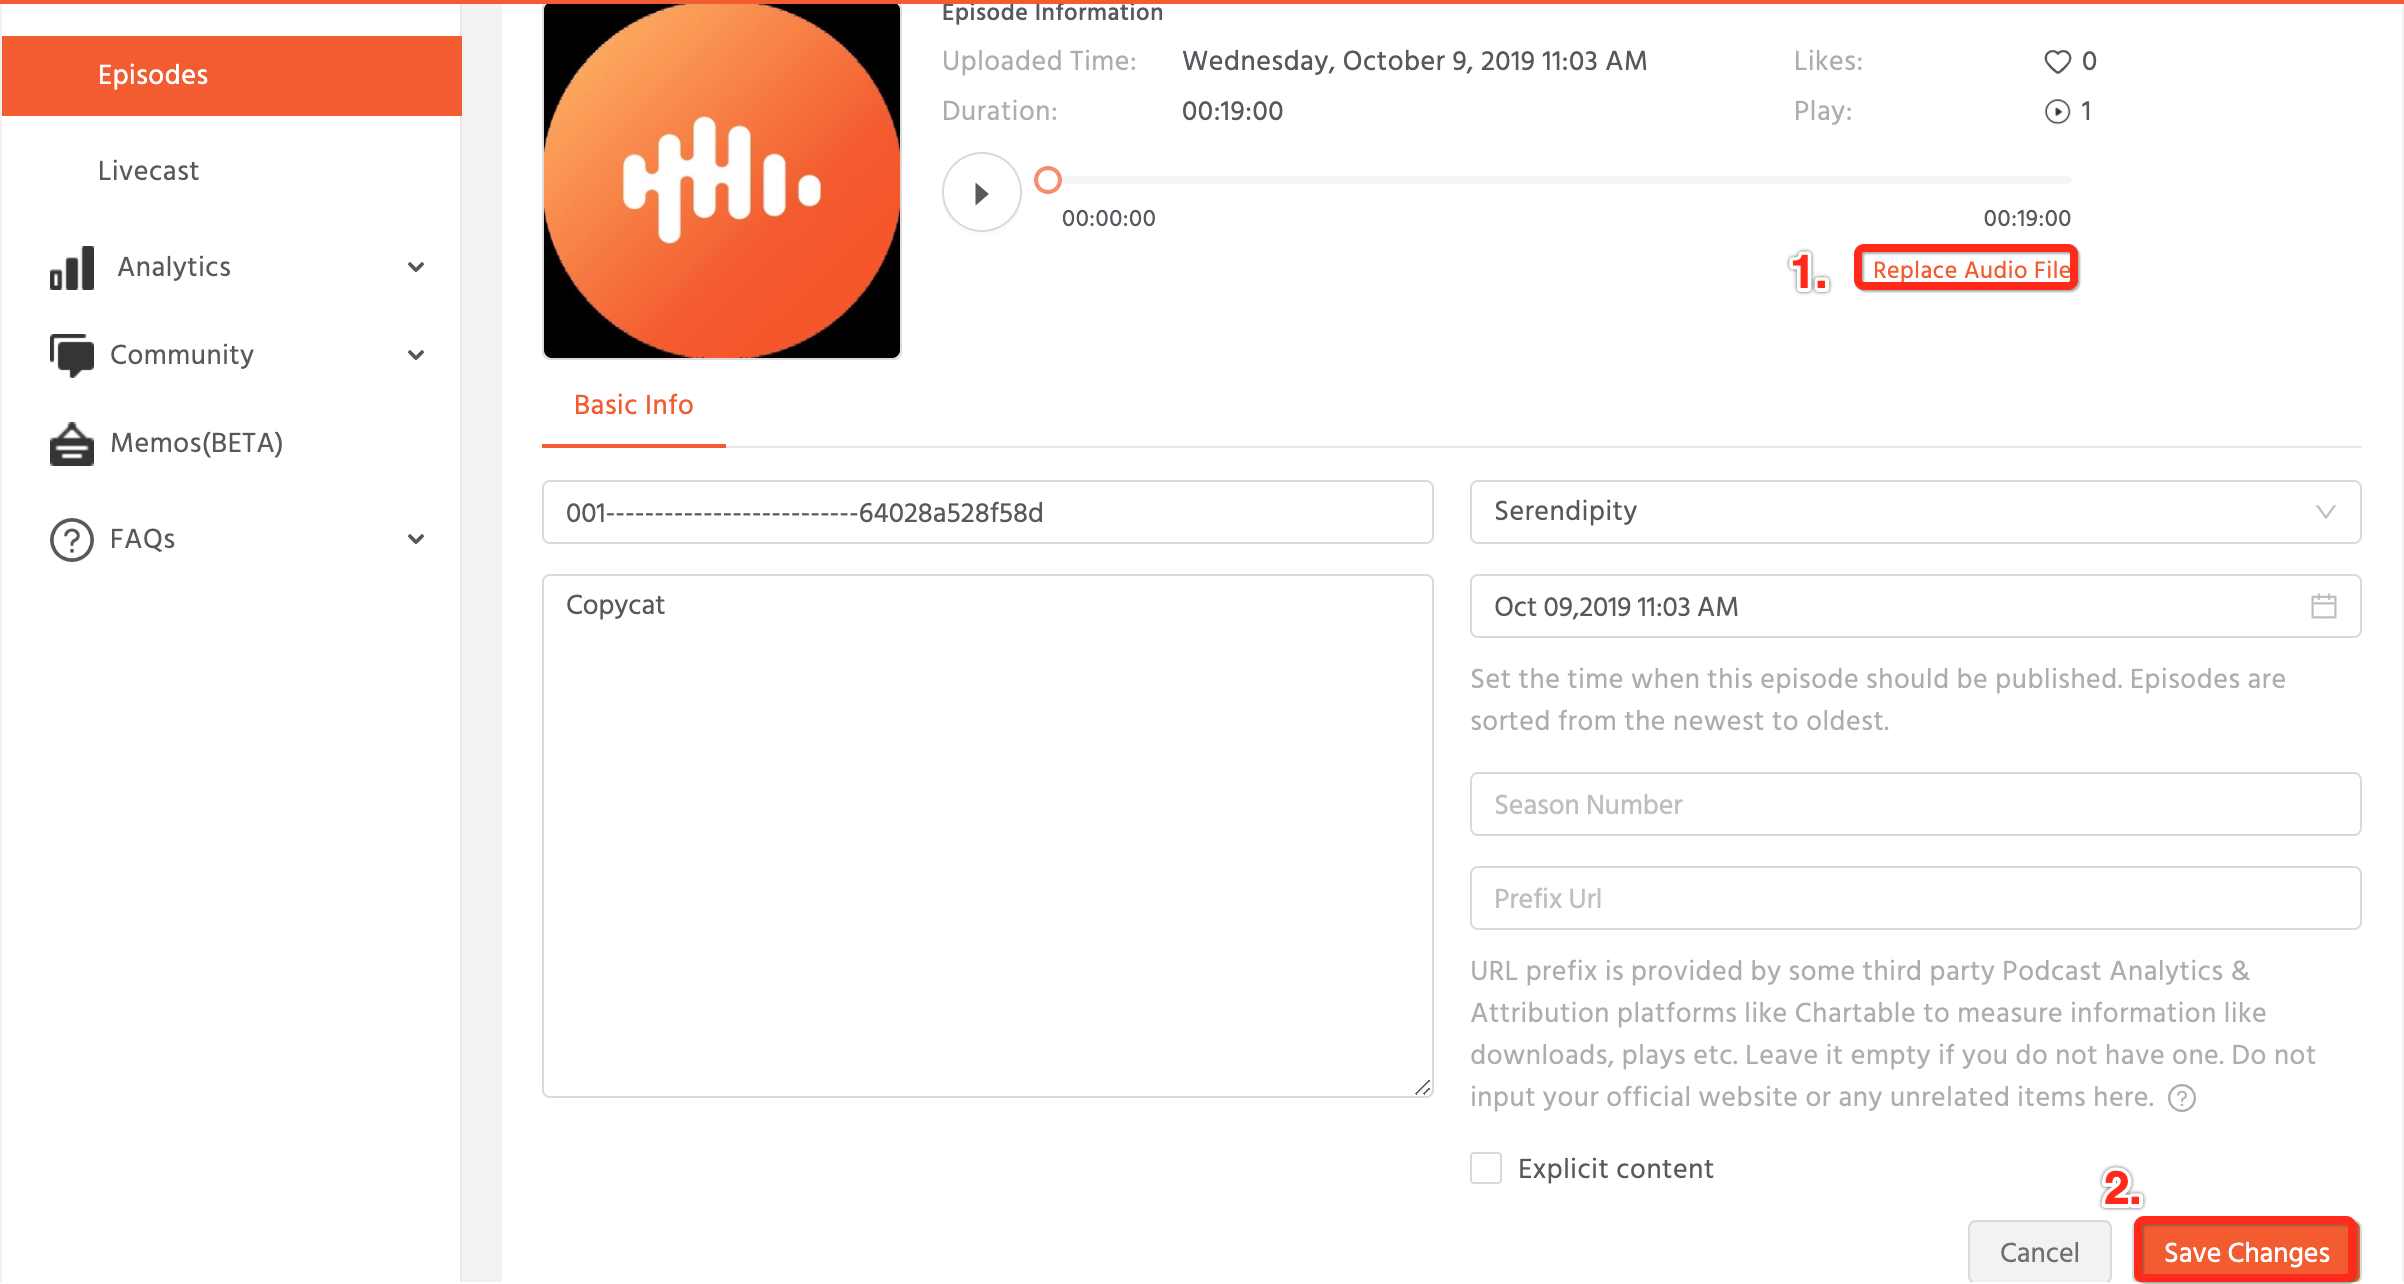Play the episode audio
Image resolution: width=2404 pixels, height=1284 pixels.
pos(981,192)
